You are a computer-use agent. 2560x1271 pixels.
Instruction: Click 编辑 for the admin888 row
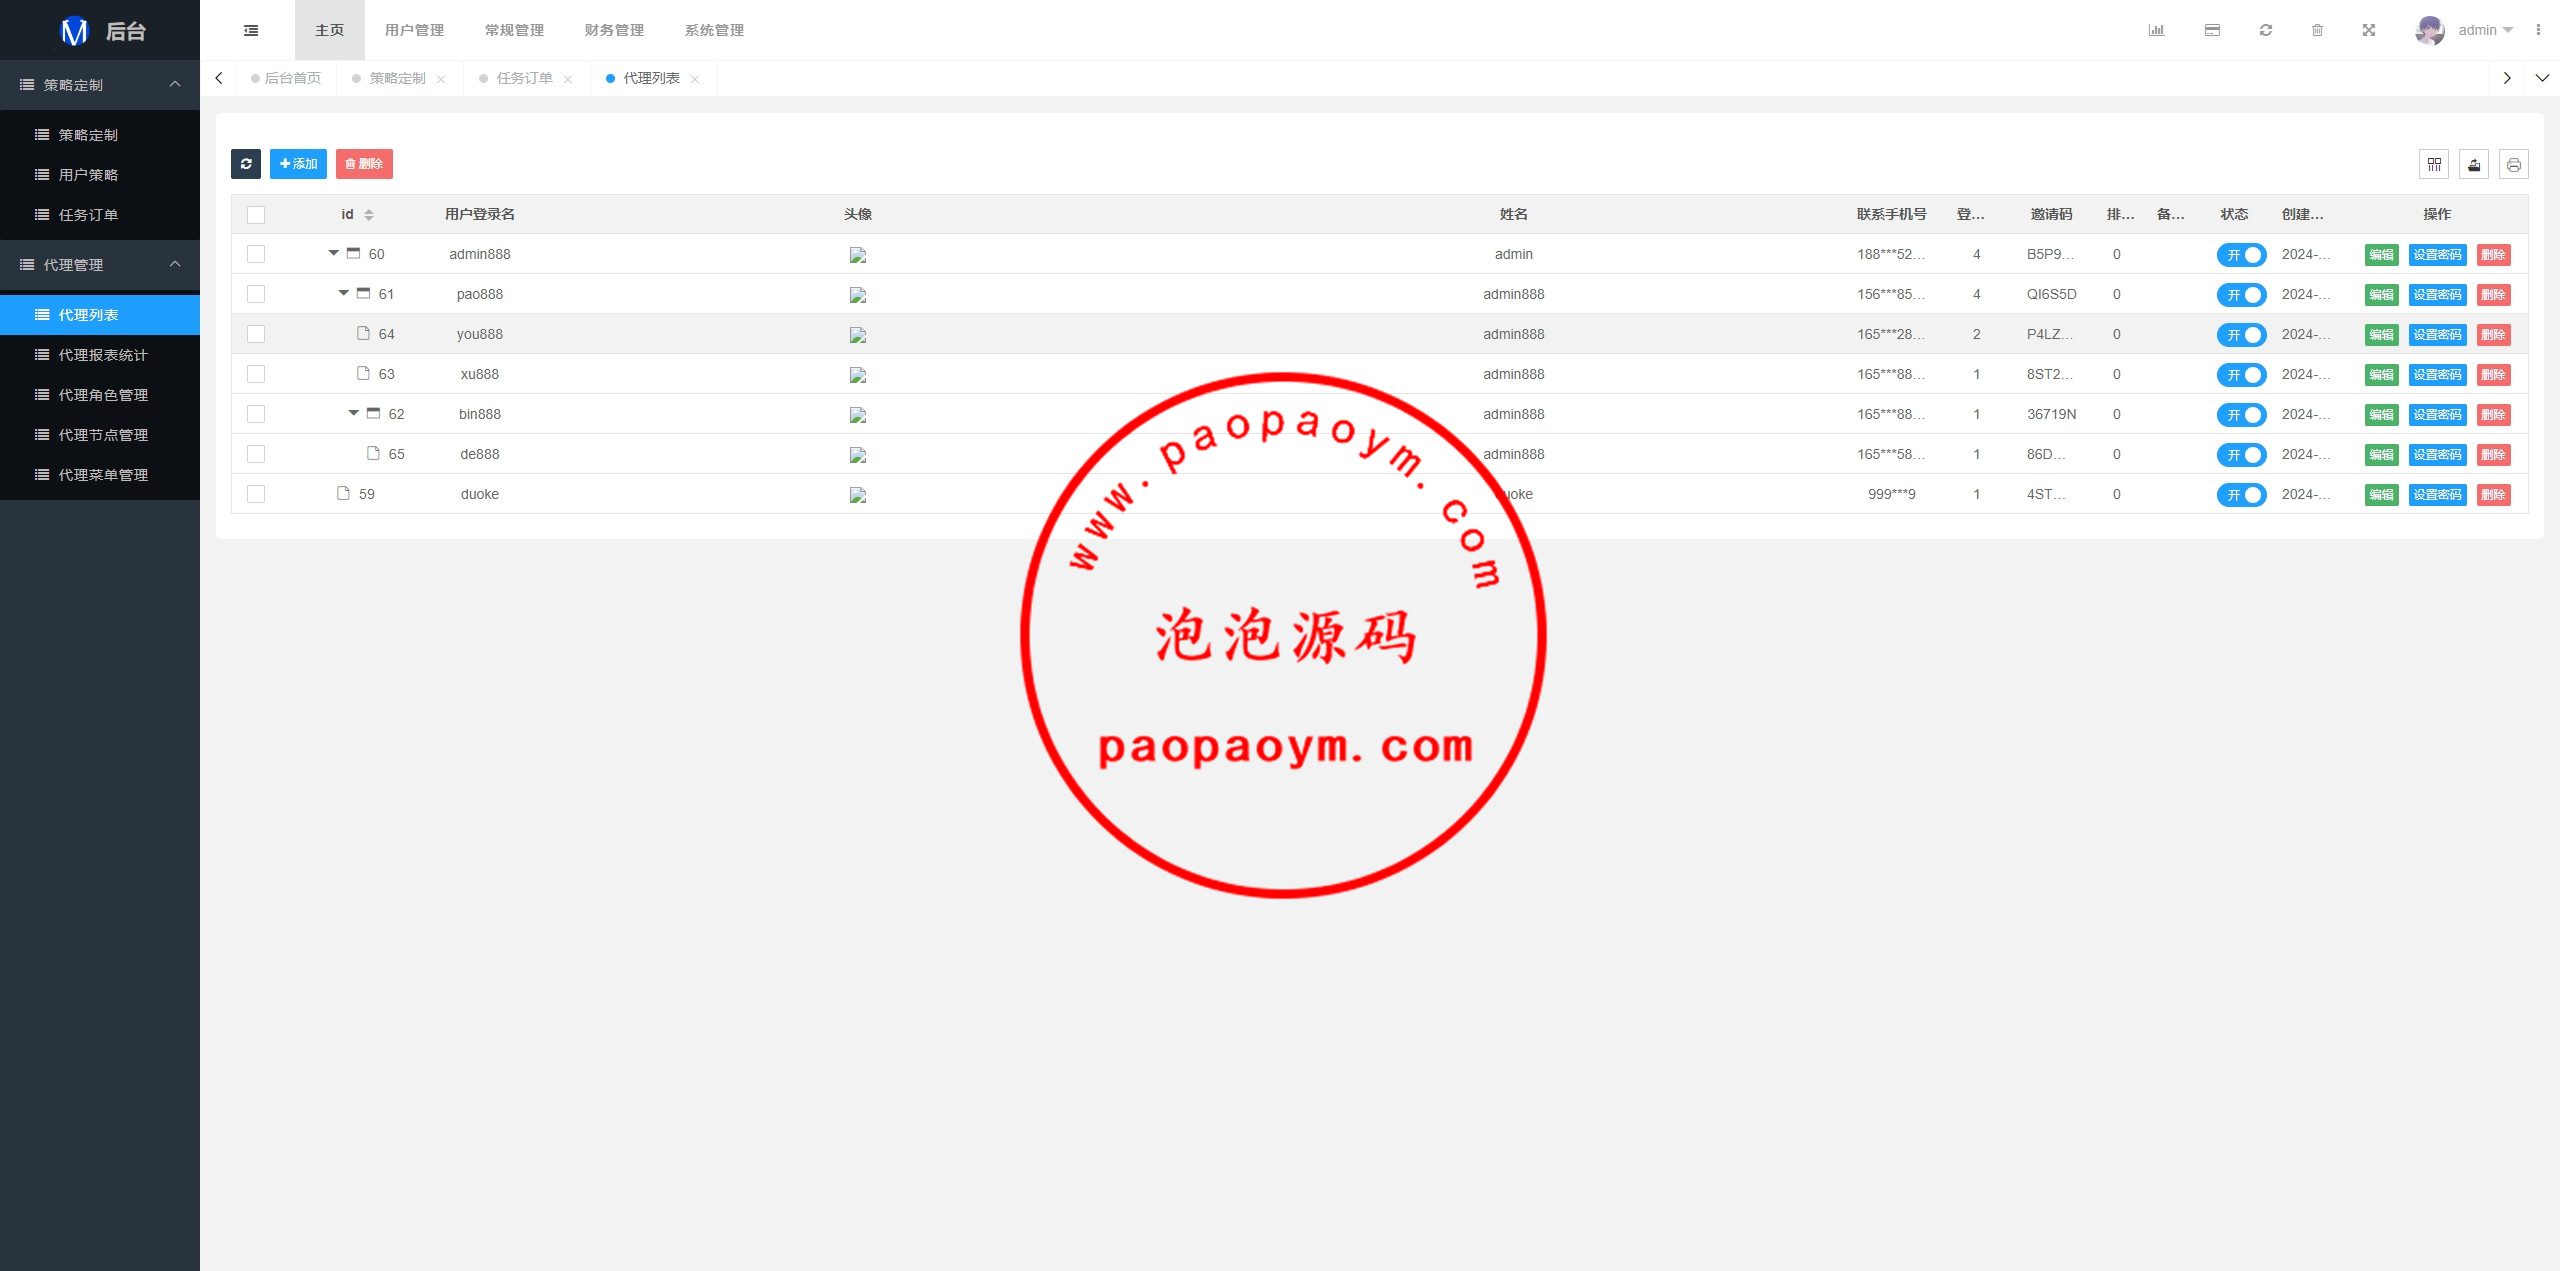click(x=2381, y=255)
